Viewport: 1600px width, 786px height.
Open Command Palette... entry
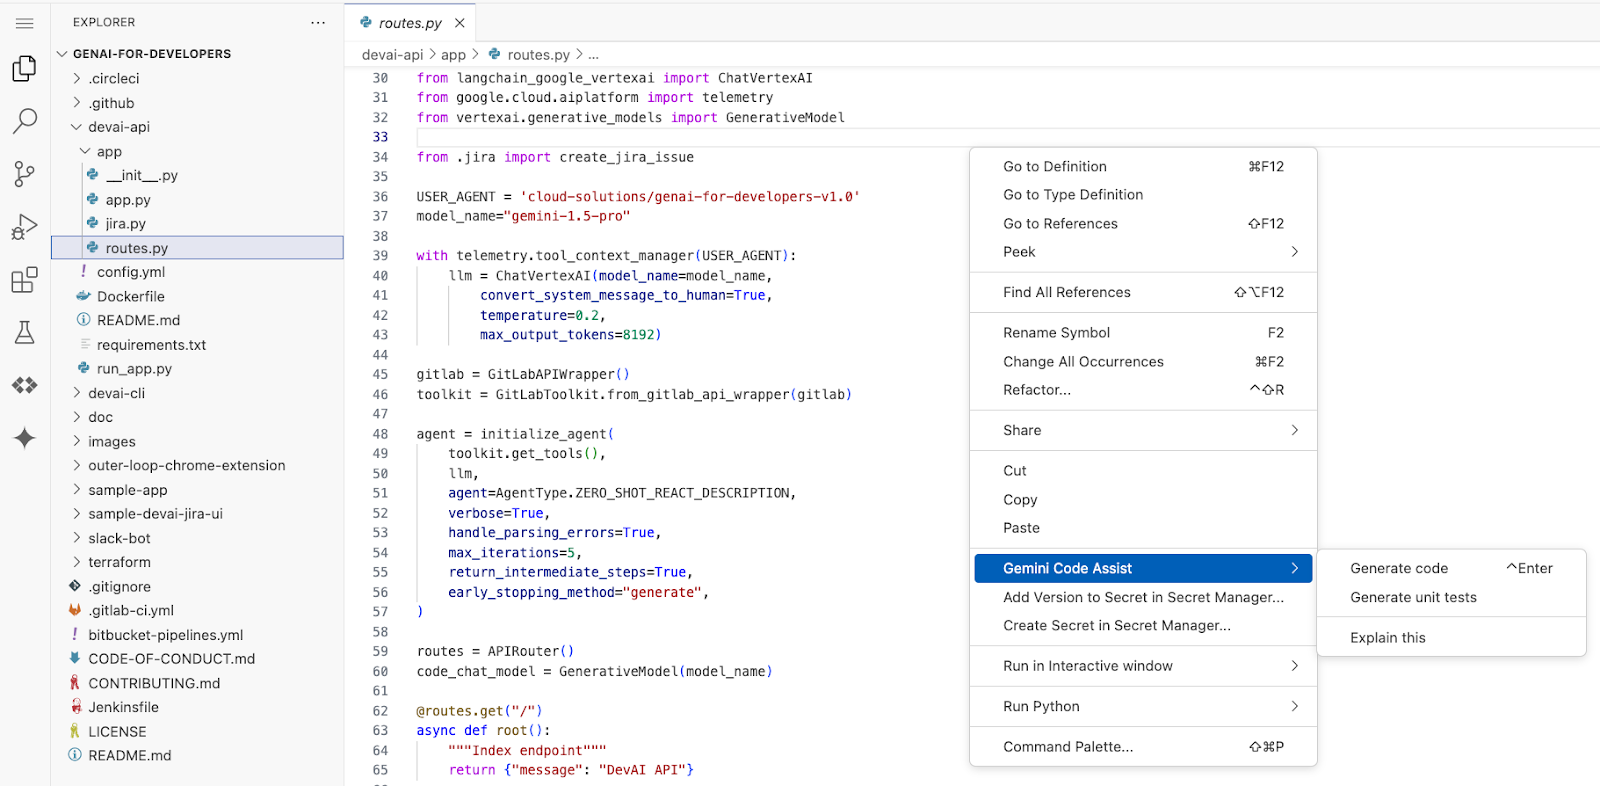pos(1143,747)
